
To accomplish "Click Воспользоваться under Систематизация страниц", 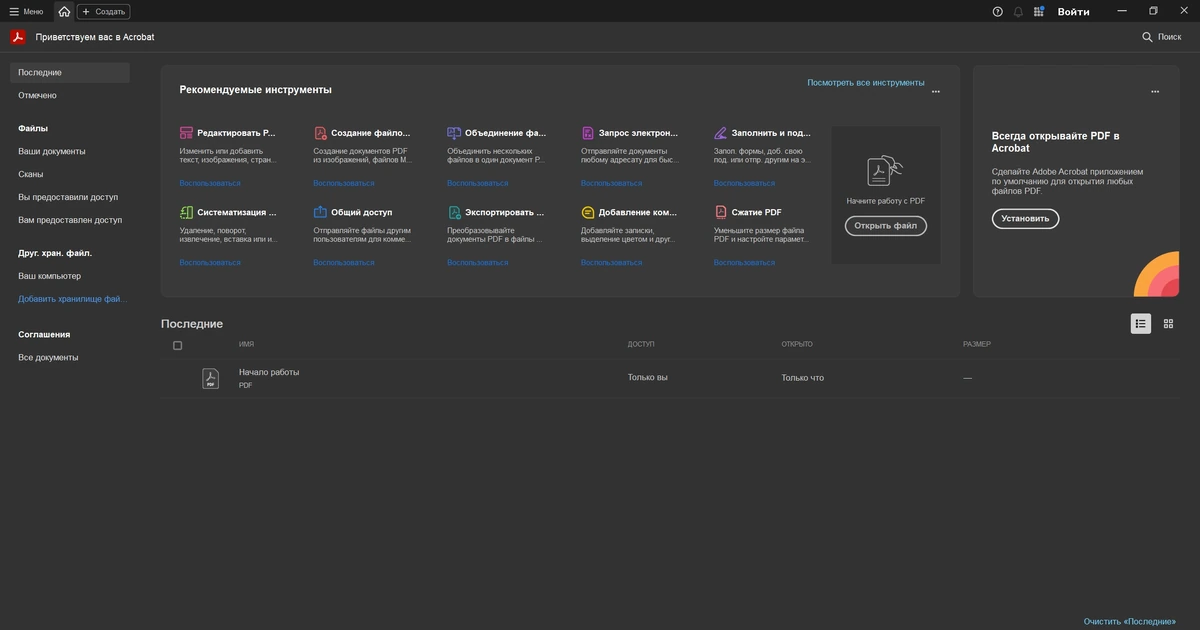I will (210, 262).
